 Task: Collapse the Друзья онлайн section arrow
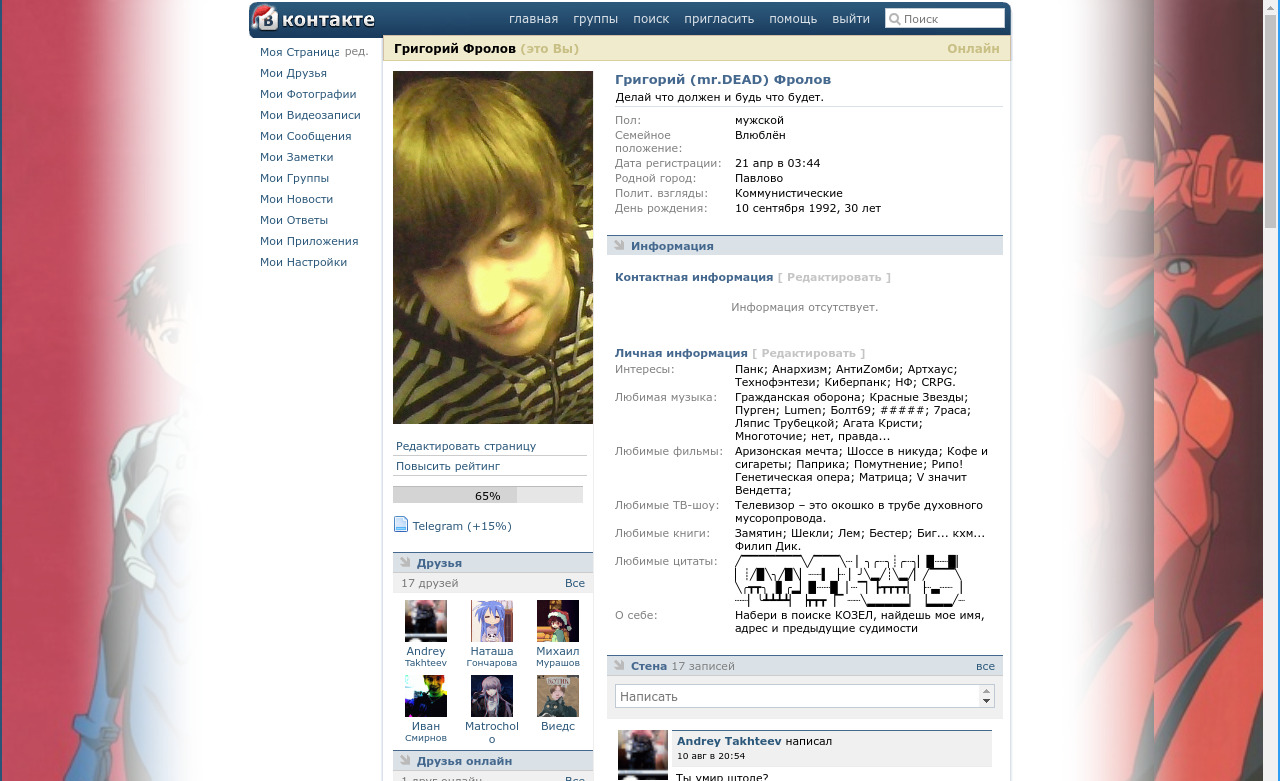[x=405, y=761]
